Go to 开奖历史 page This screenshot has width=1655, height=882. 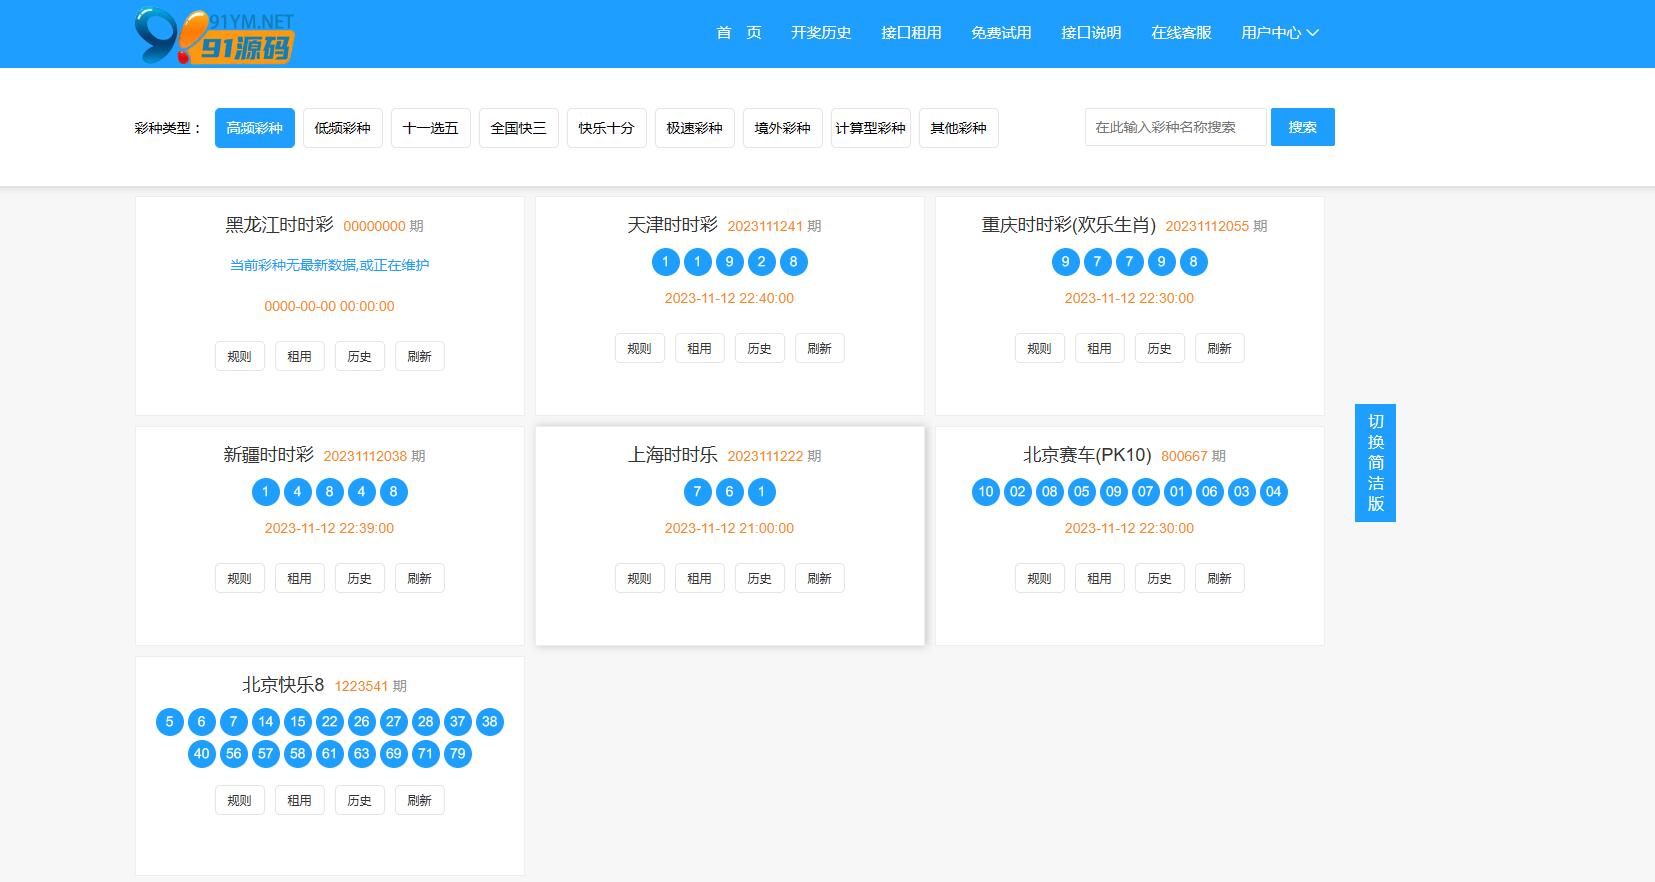coord(821,33)
